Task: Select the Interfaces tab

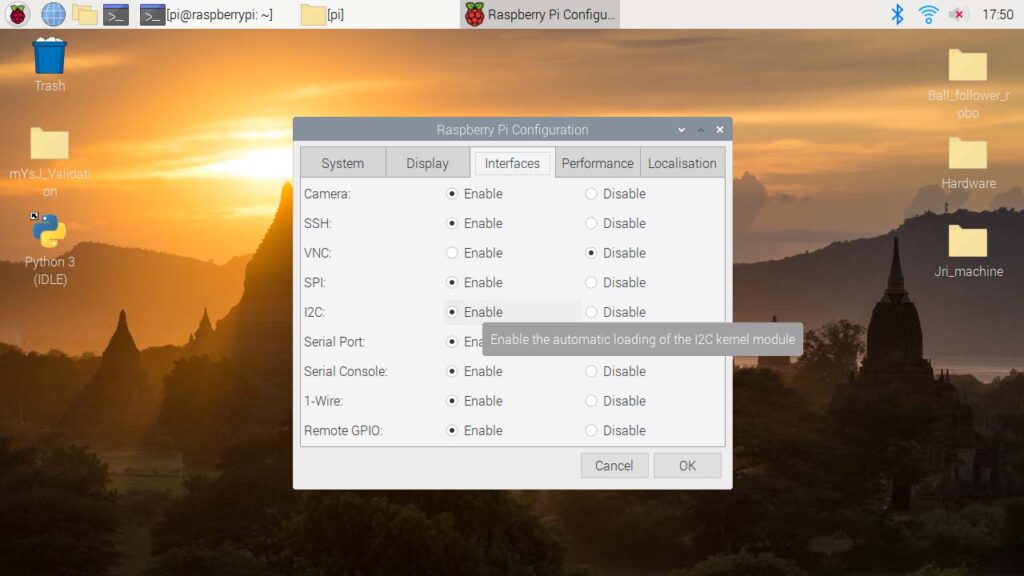Action: coord(512,163)
